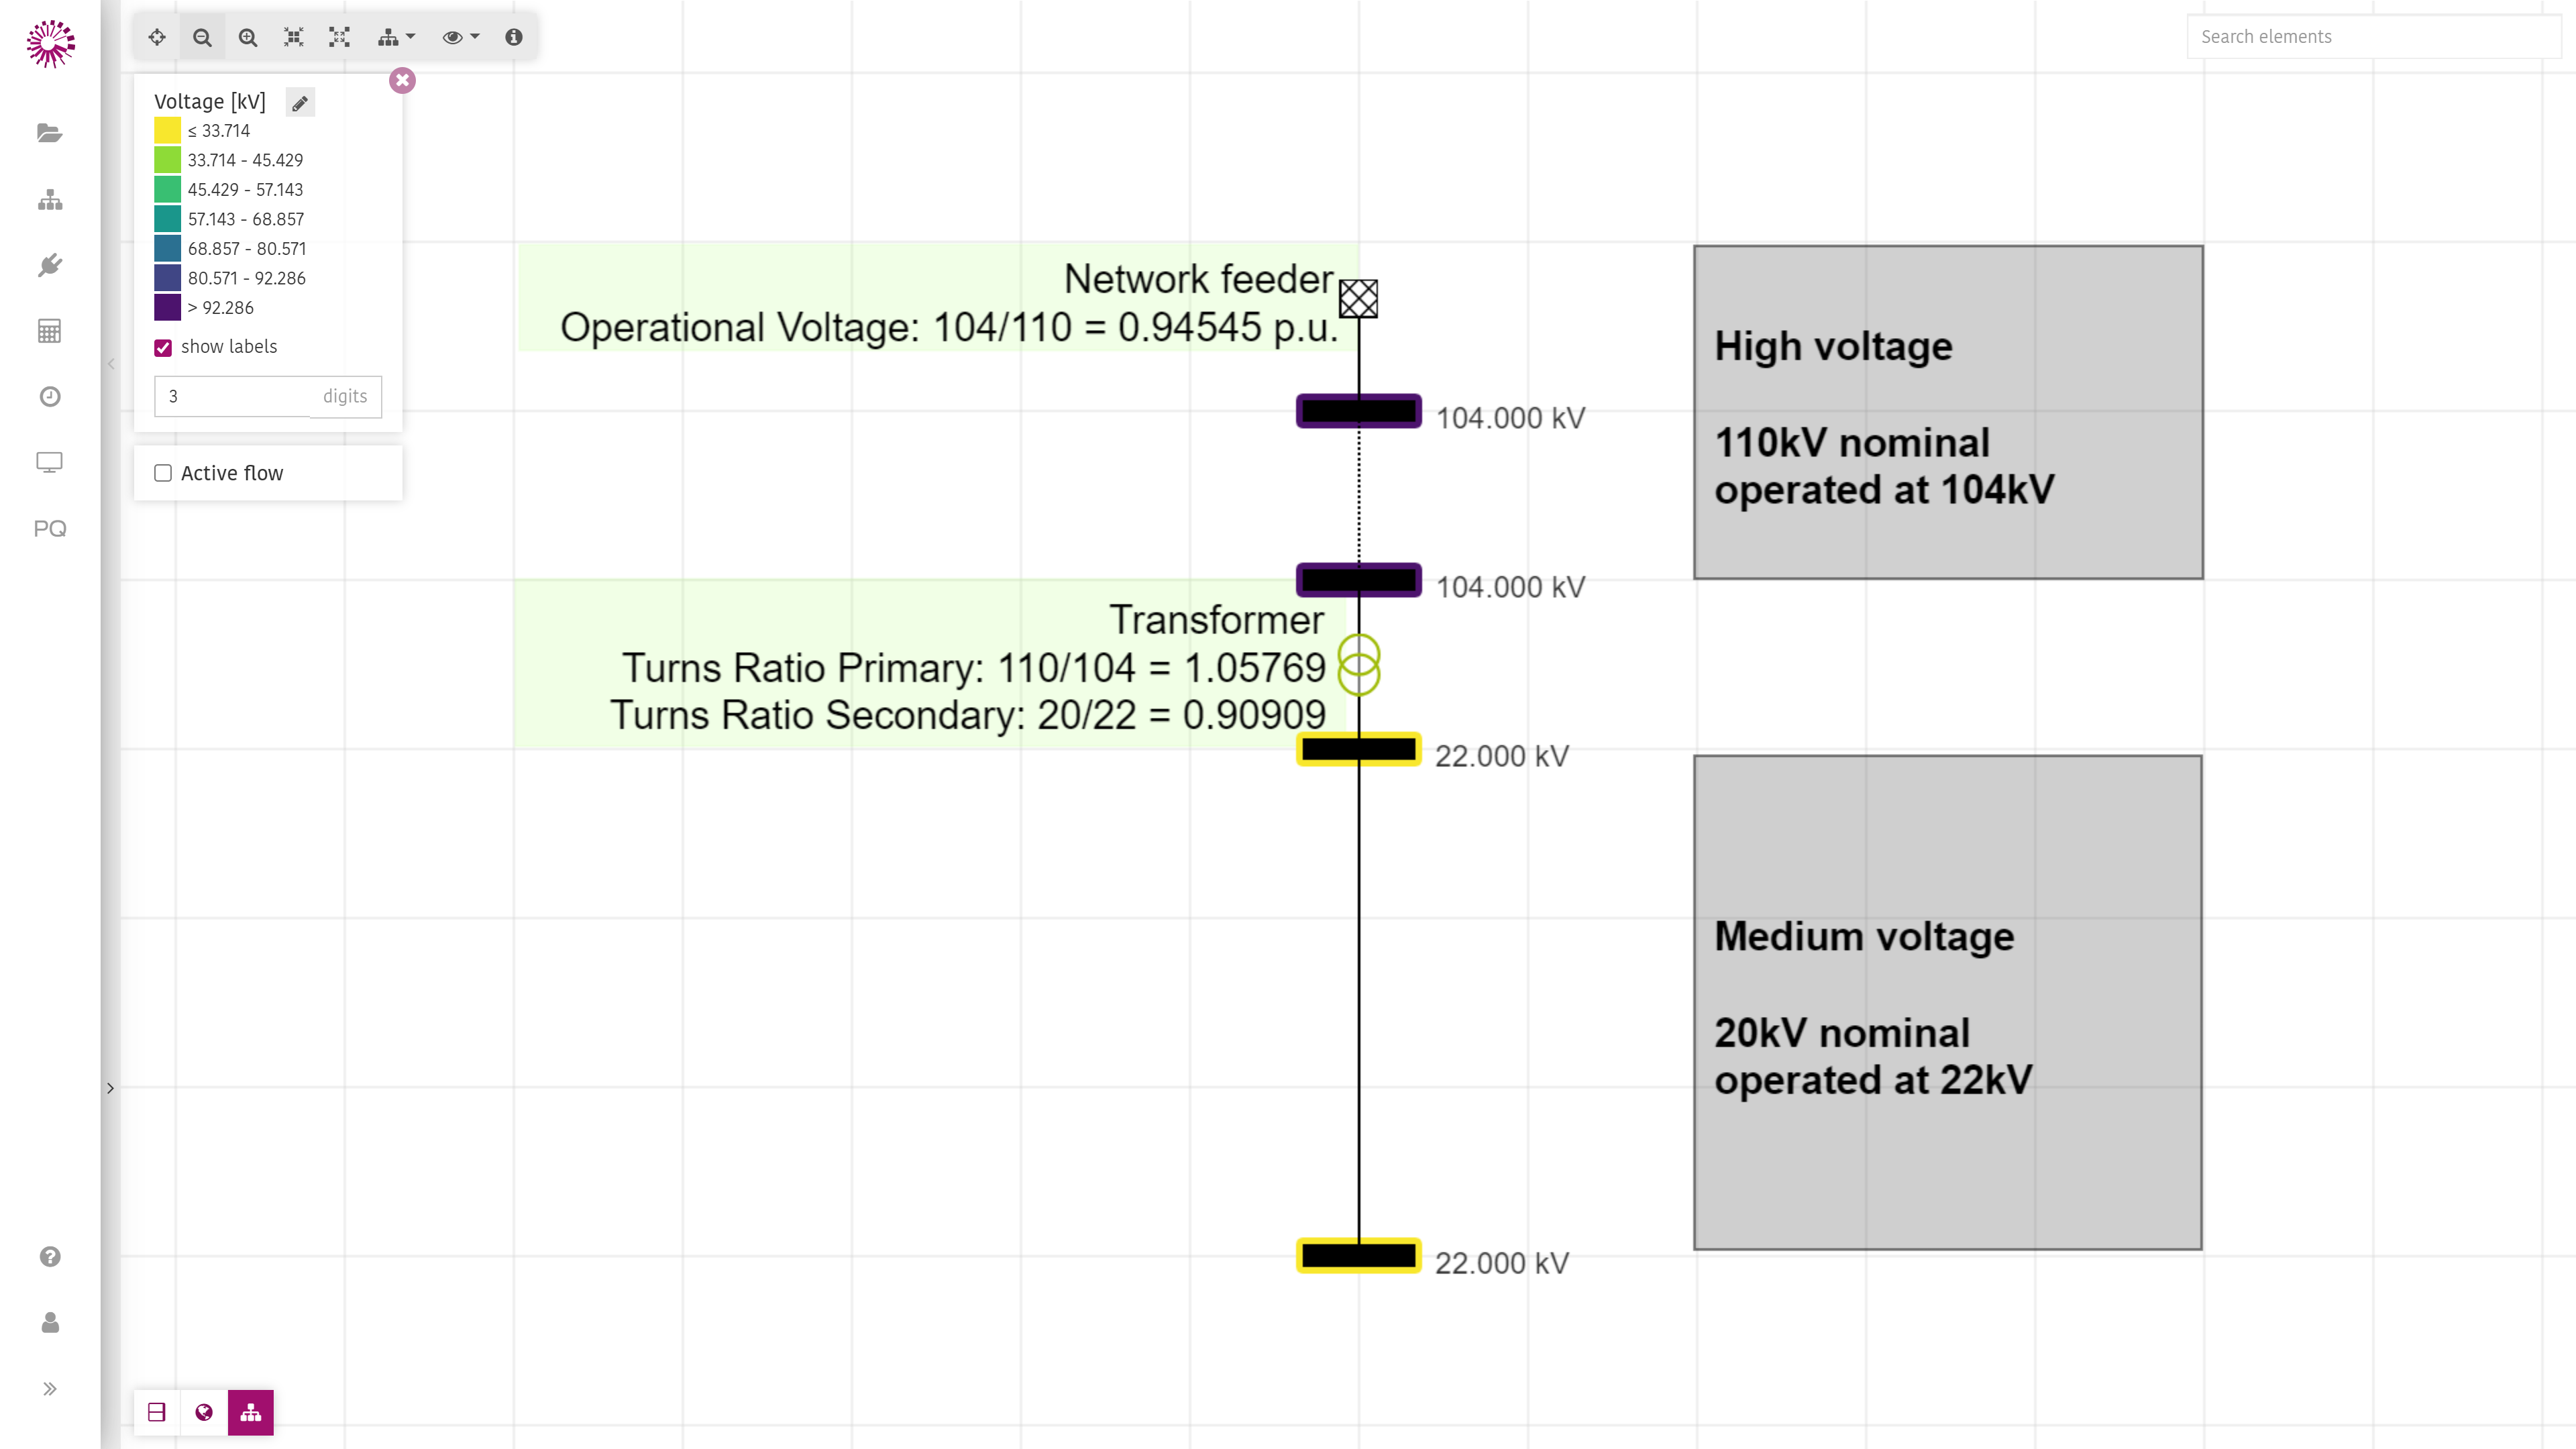Open the folder icon in left sidebar
The width and height of the screenshot is (2576, 1449).
click(x=50, y=133)
